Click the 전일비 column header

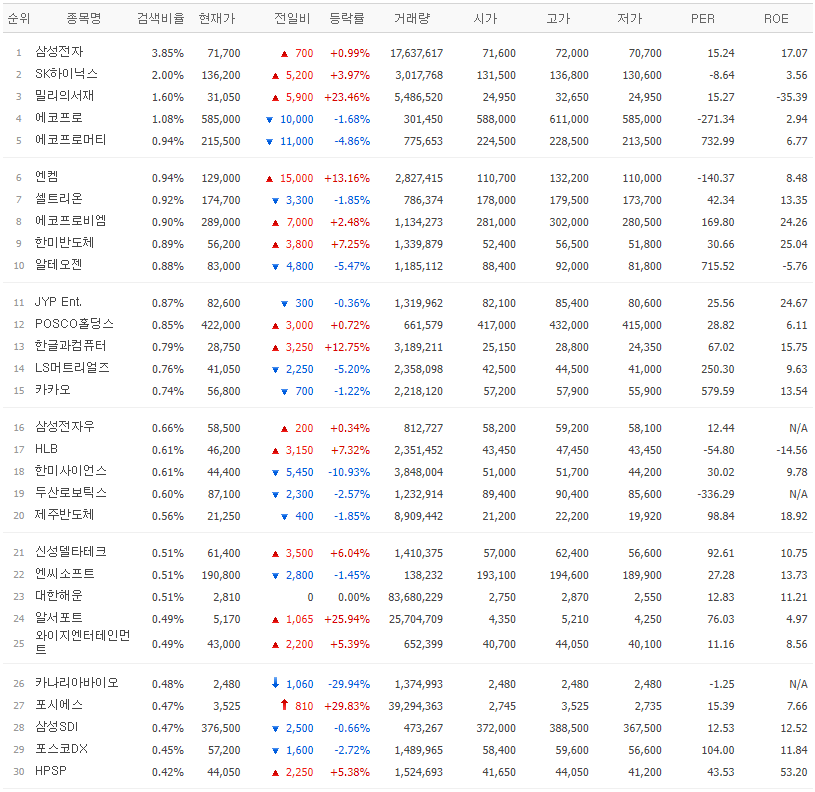click(292, 19)
